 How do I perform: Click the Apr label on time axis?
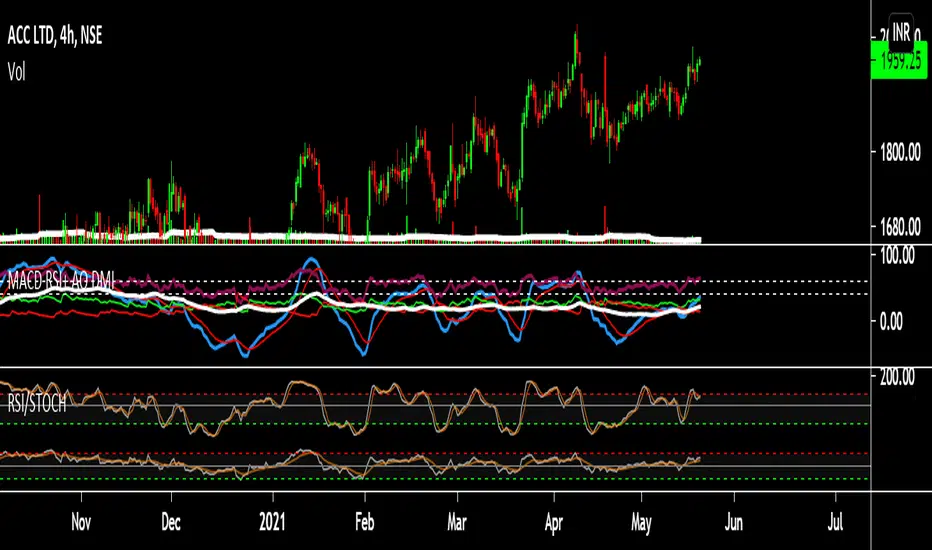(x=553, y=521)
